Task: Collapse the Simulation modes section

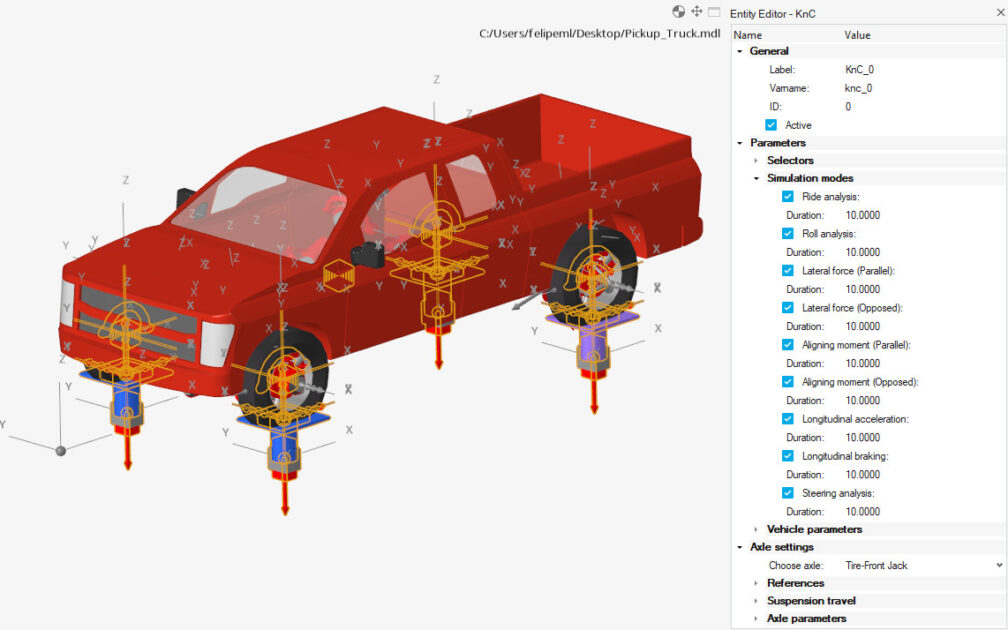Action: point(756,179)
